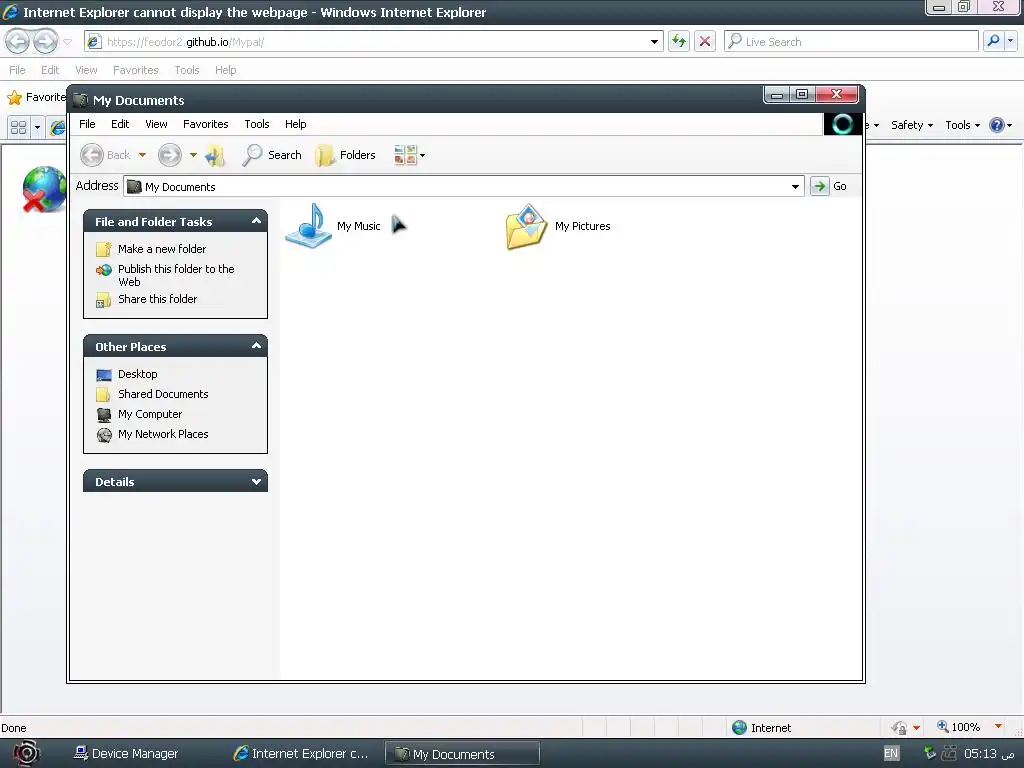Open the Safety menu in Internet Explorer
The height and width of the screenshot is (768, 1024).
[912, 125]
